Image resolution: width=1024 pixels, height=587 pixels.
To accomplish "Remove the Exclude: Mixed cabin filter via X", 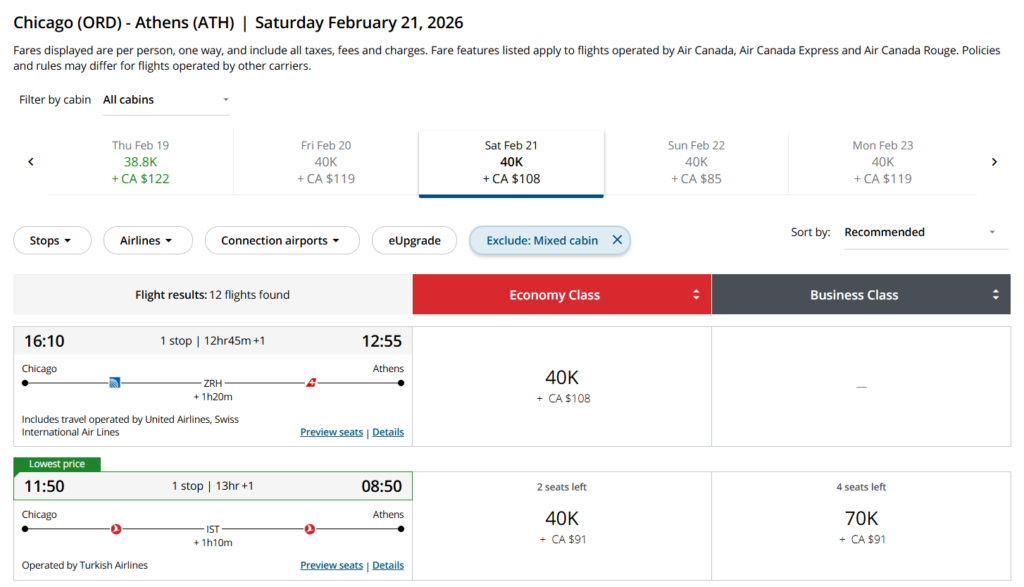I will pos(617,240).
